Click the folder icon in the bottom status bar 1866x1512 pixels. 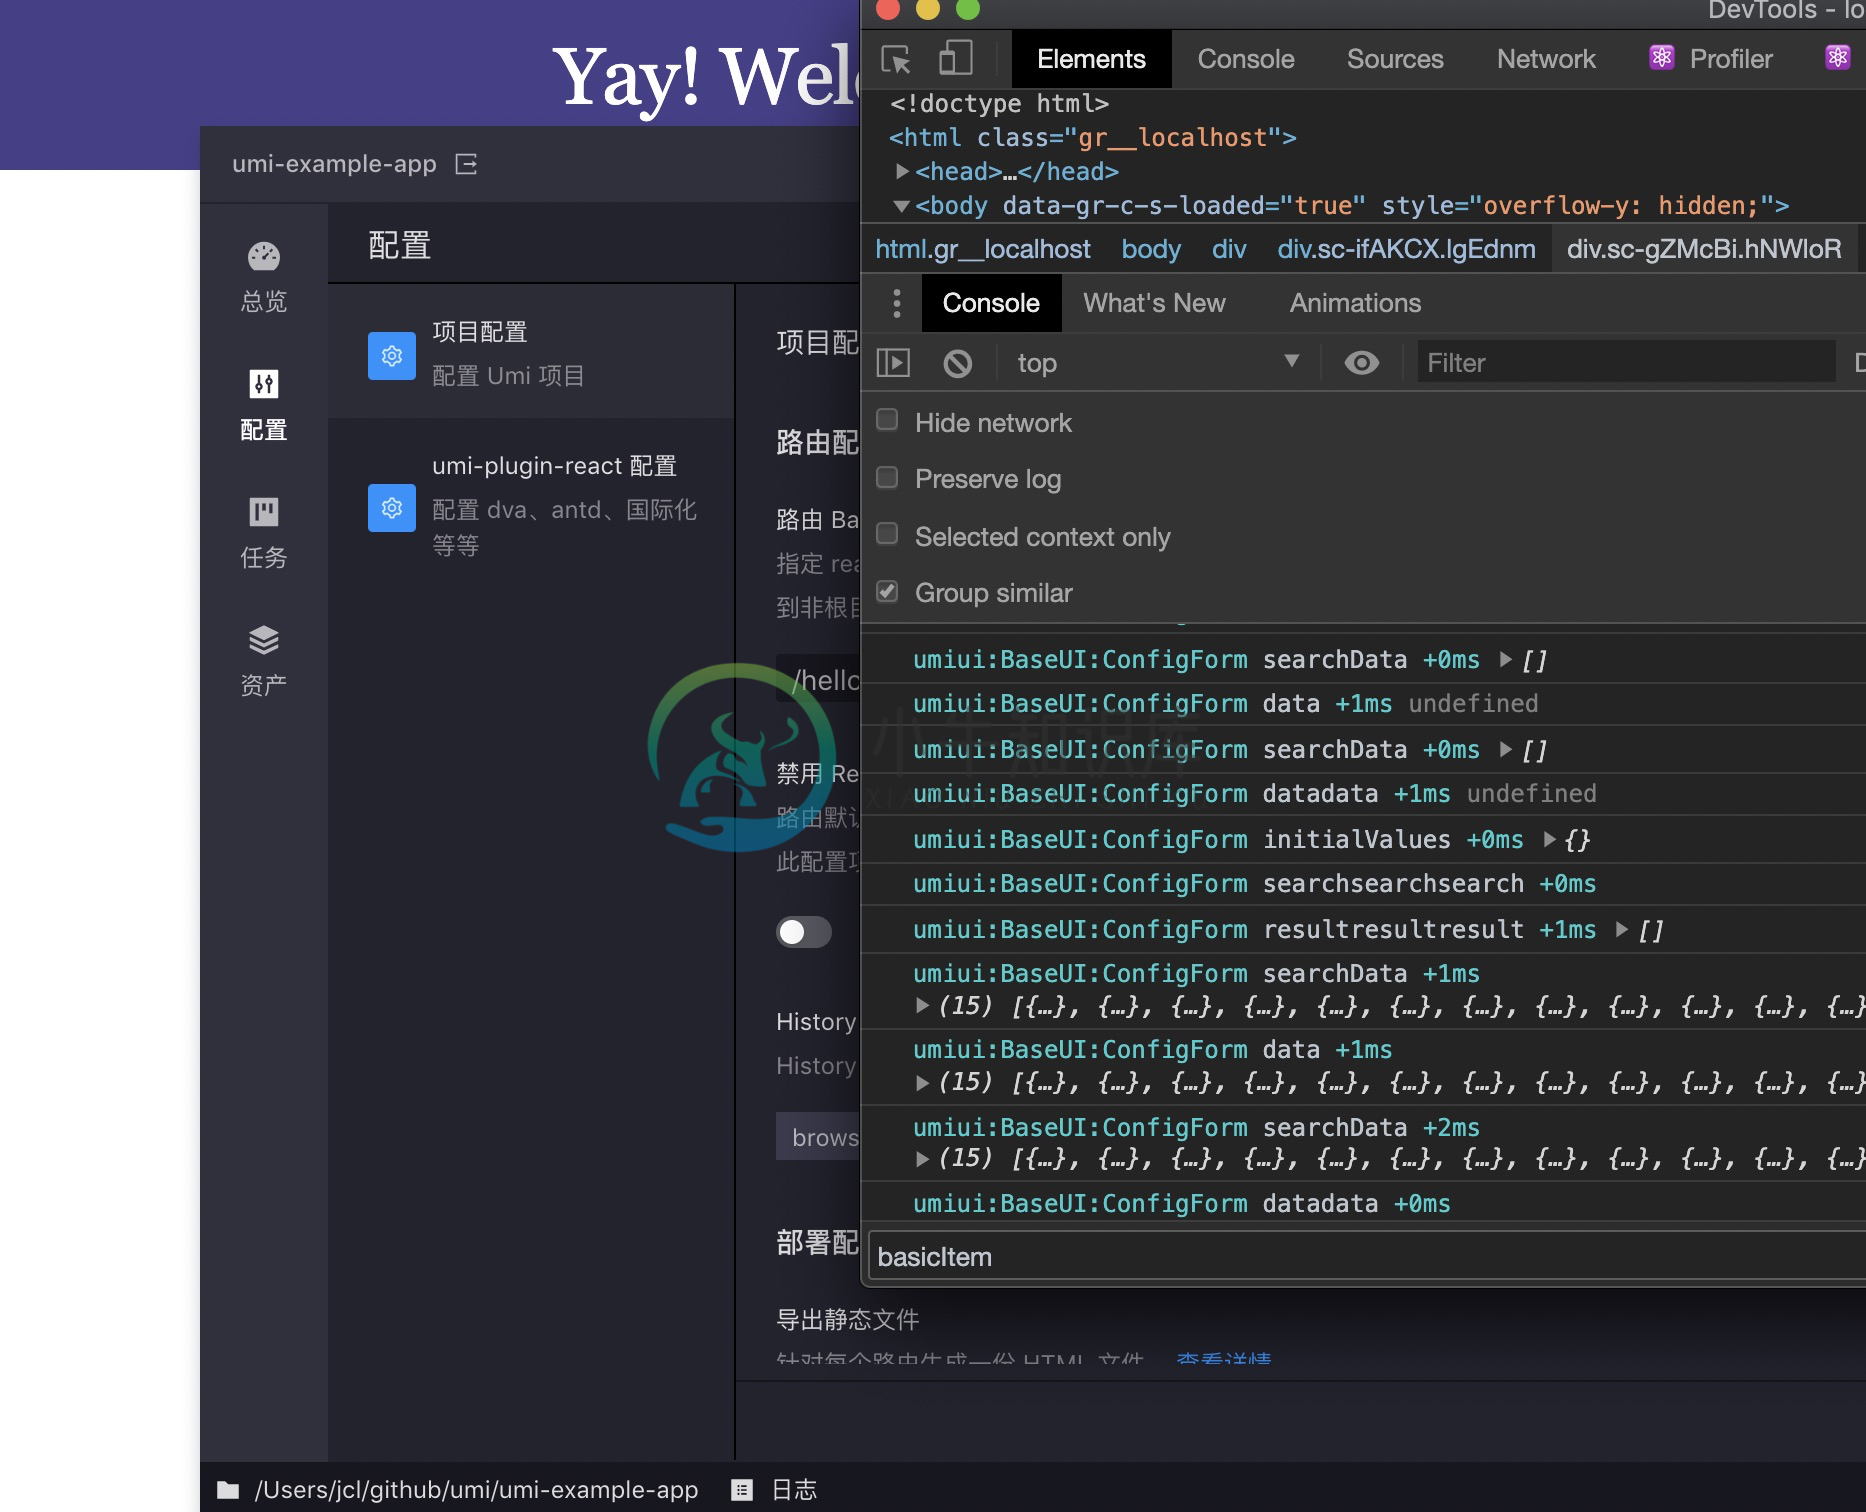tap(228, 1490)
